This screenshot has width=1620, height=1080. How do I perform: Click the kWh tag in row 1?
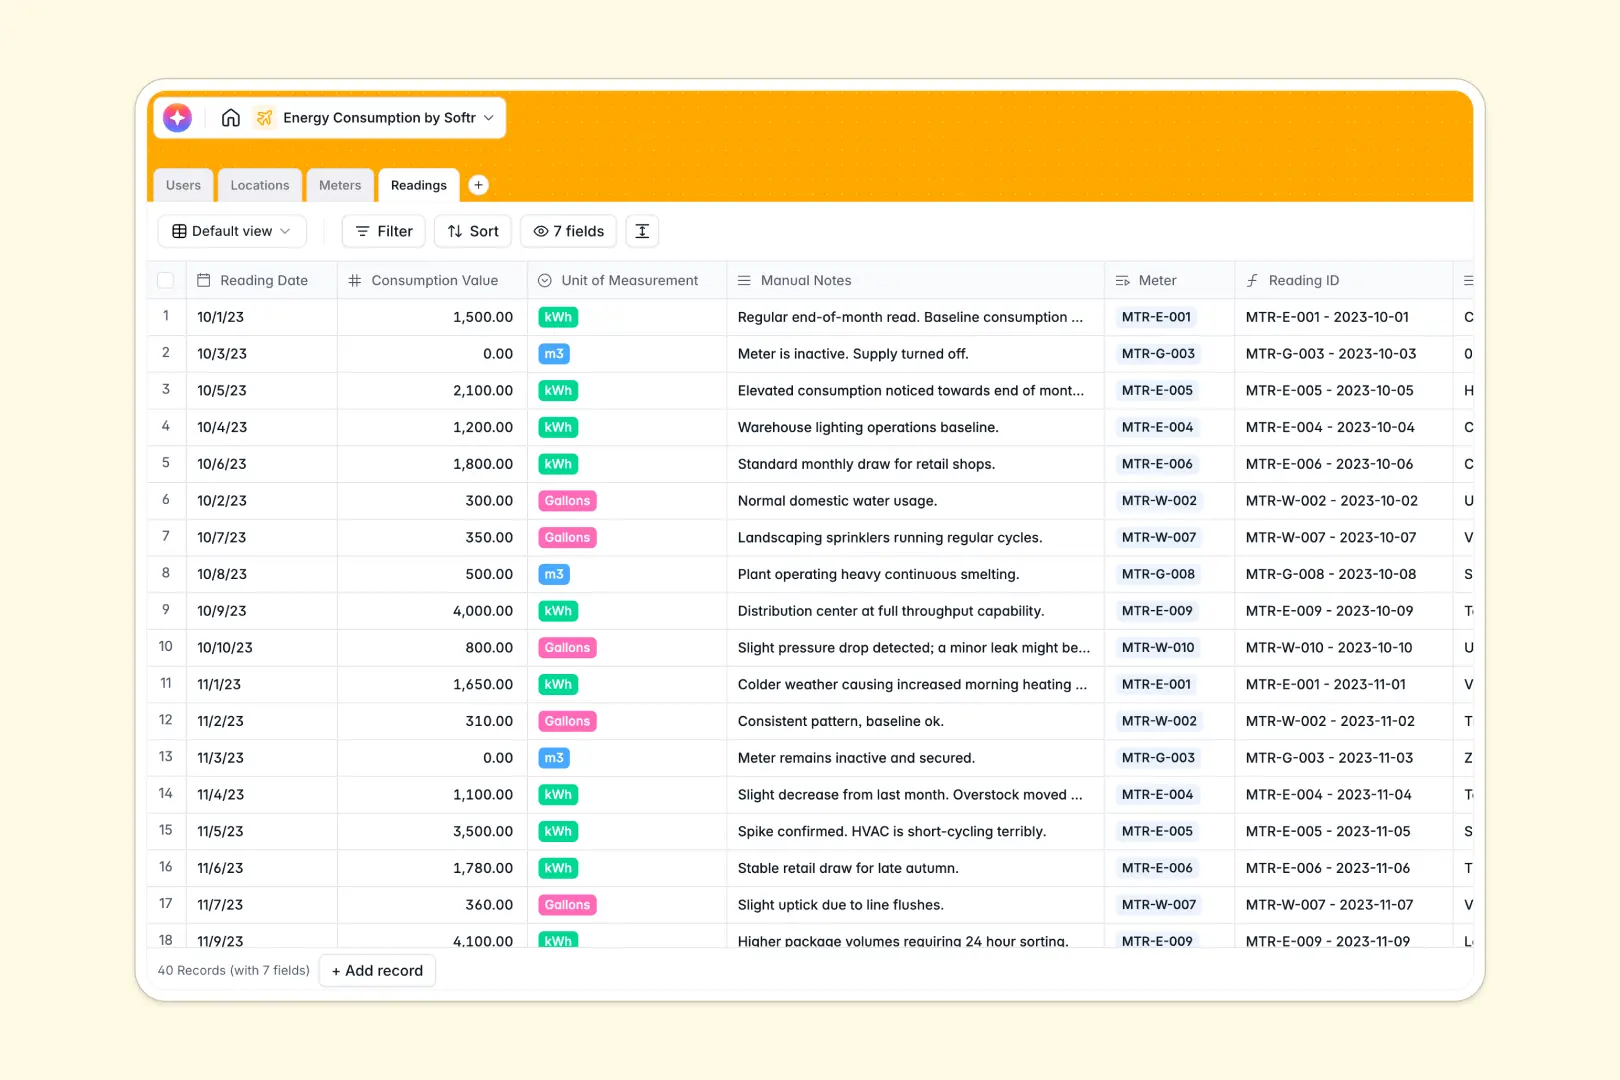[x=558, y=317]
